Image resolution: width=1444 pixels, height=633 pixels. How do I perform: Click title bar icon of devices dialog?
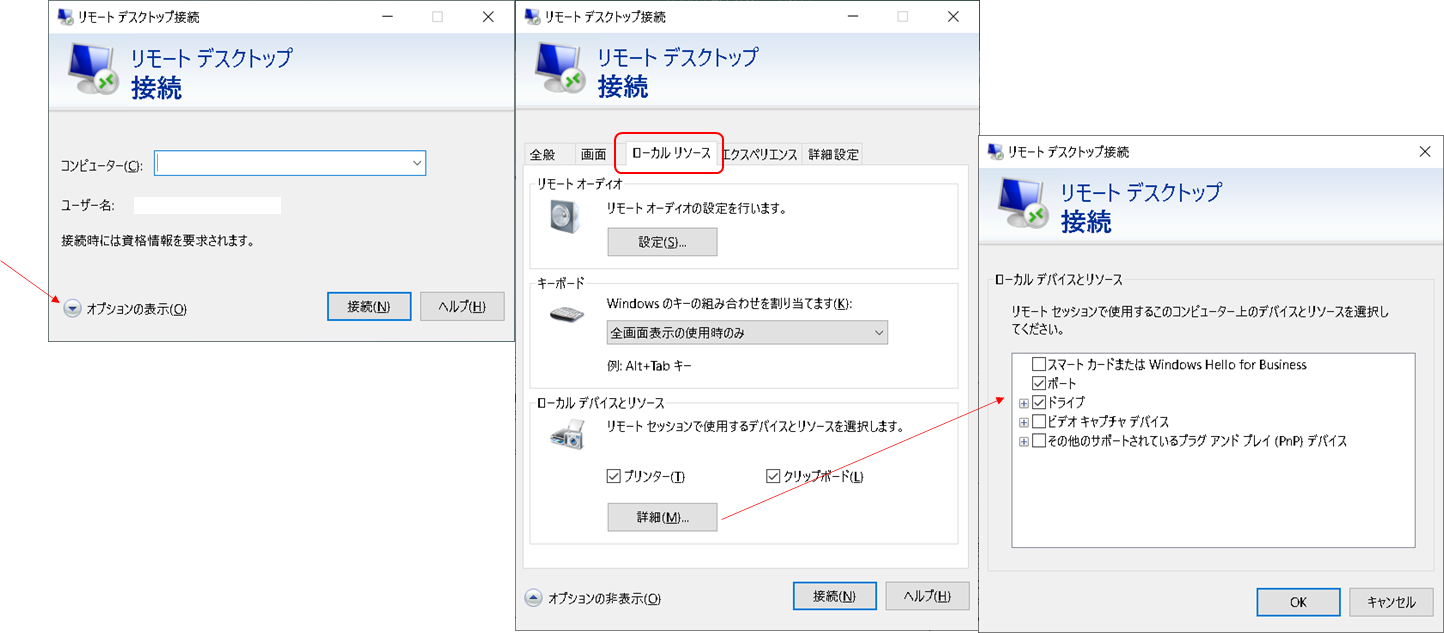click(x=995, y=151)
